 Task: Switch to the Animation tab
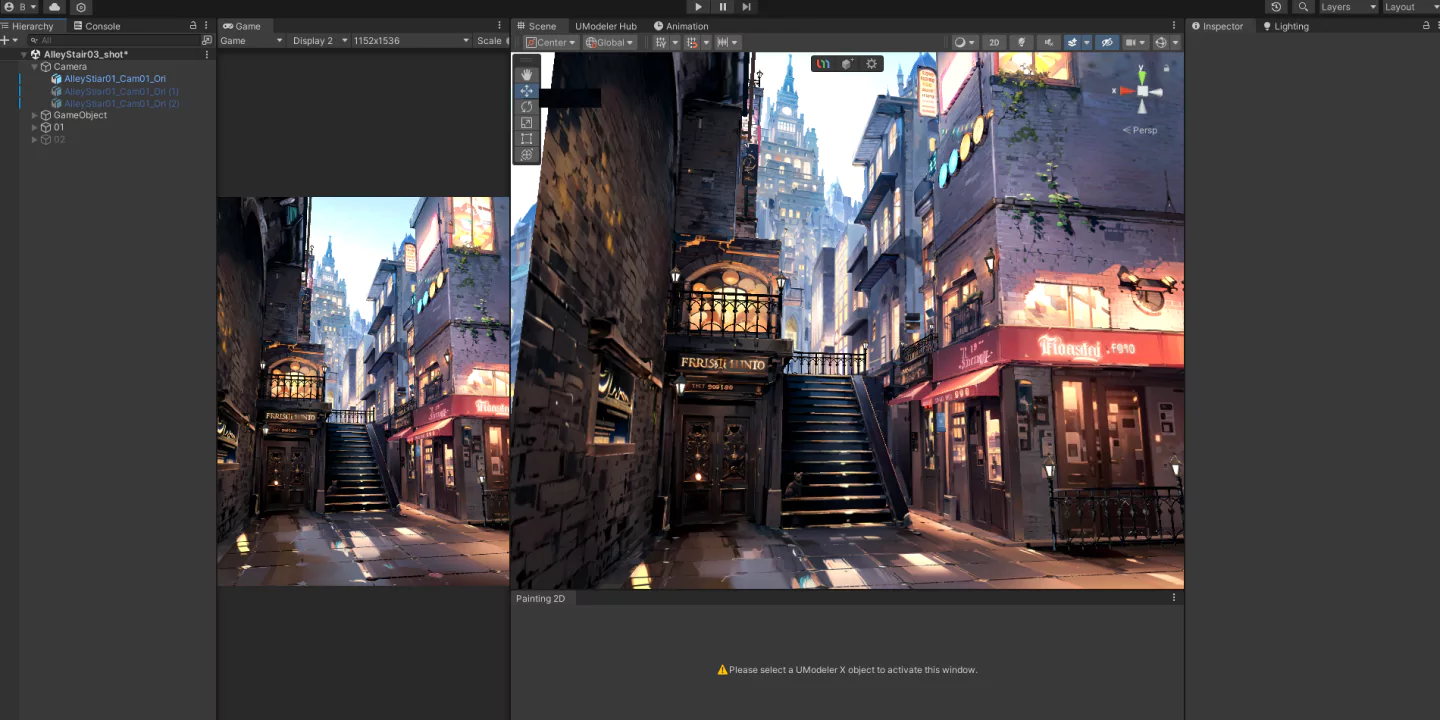(x=681, y=26)
